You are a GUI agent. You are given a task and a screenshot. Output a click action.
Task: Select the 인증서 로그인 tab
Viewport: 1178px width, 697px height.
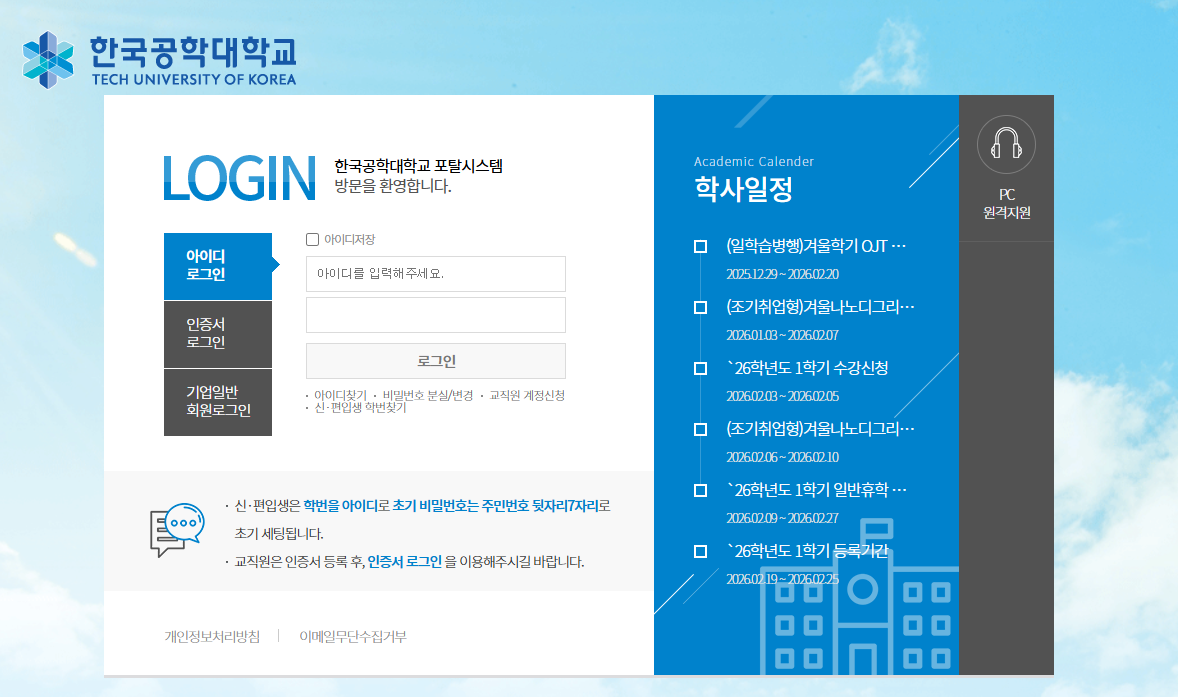pos(218,334)
